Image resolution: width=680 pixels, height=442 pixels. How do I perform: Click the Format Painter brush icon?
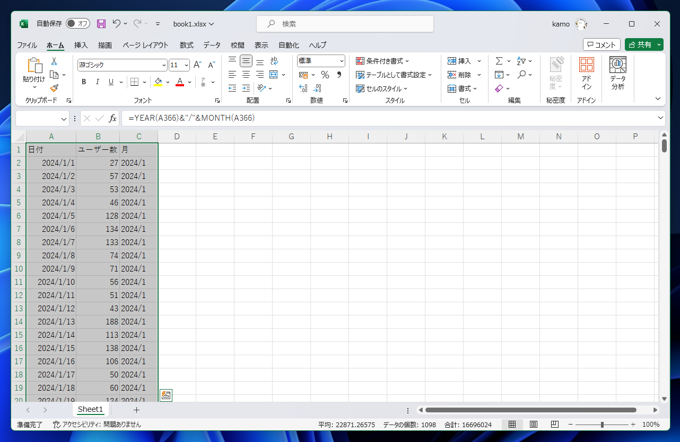[x=54, y=88]
